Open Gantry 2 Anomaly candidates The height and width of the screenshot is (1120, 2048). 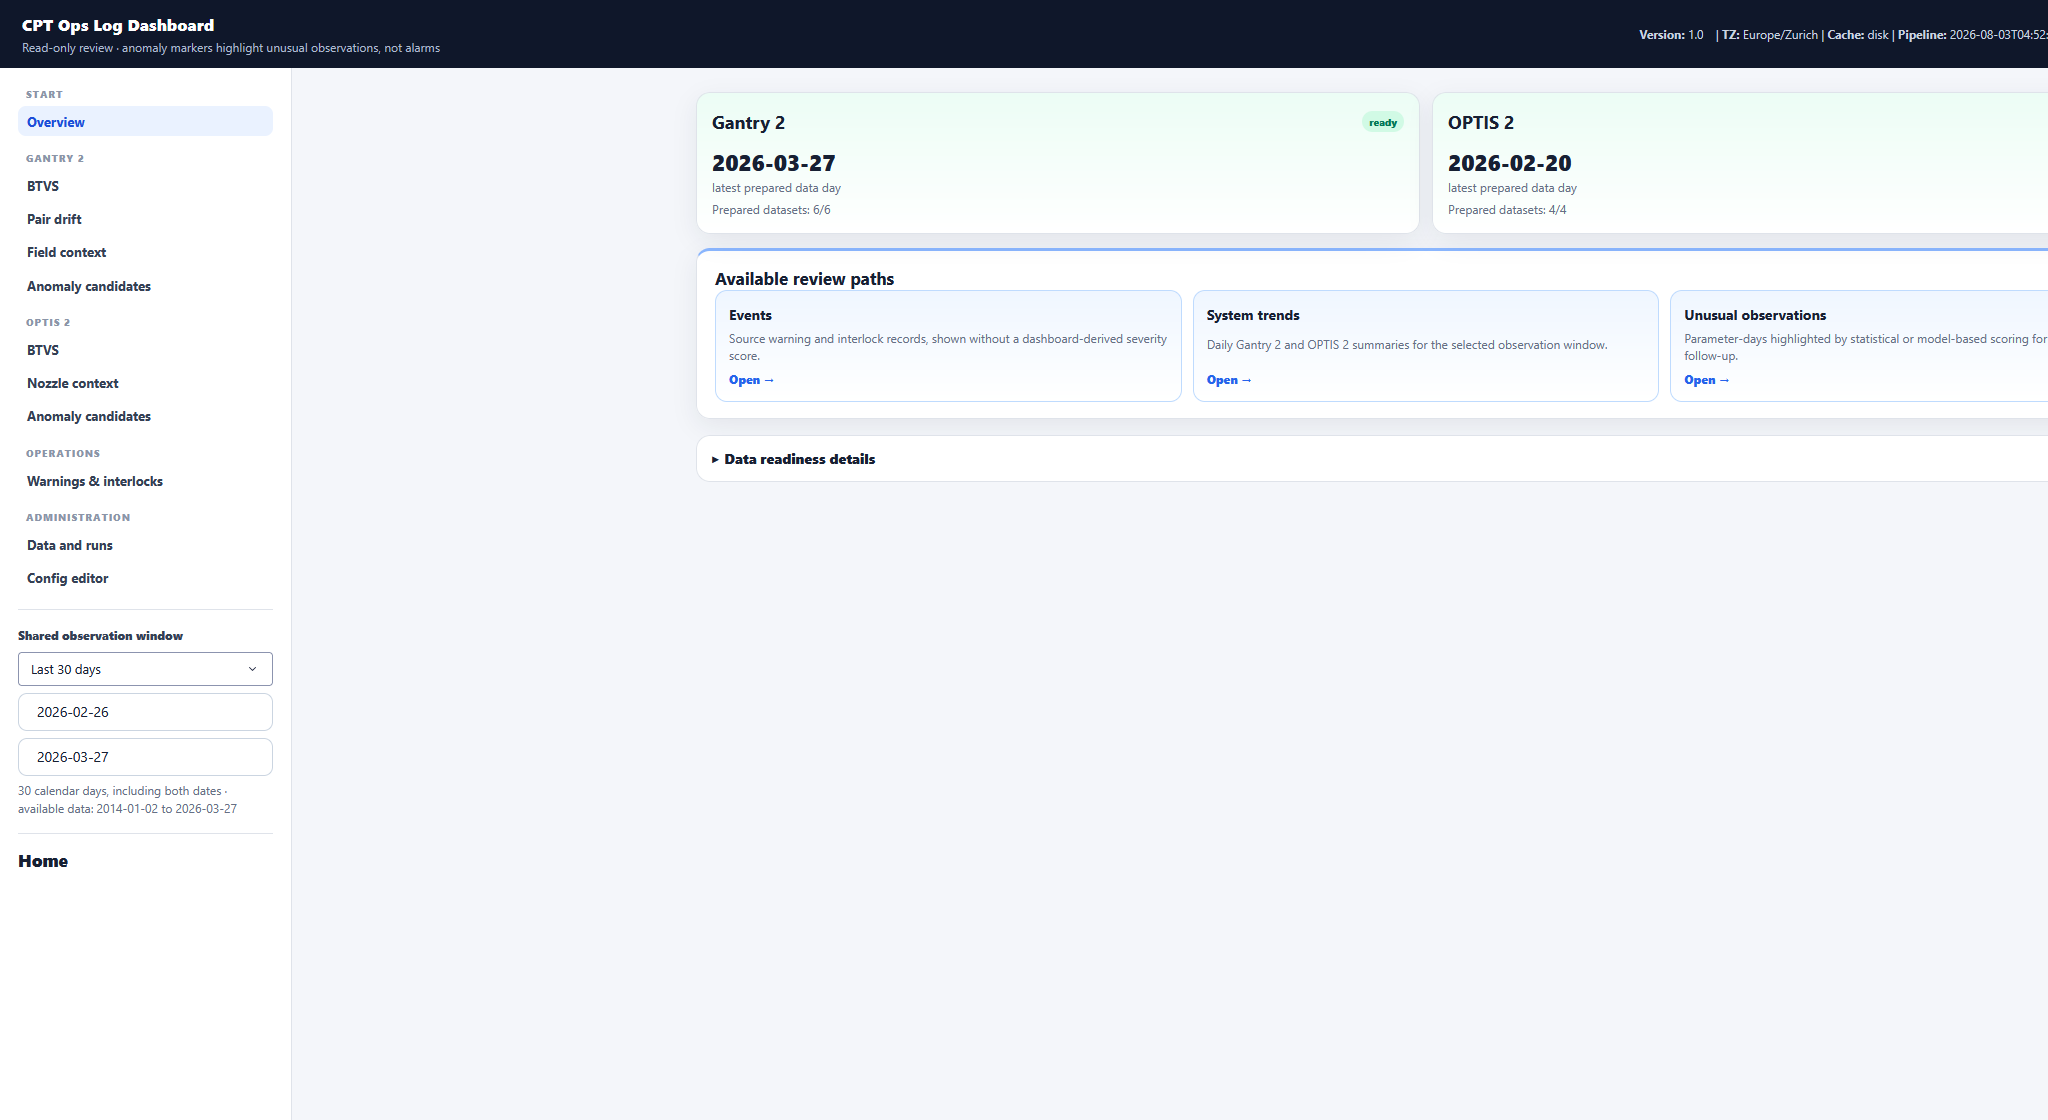pos(145,286)
